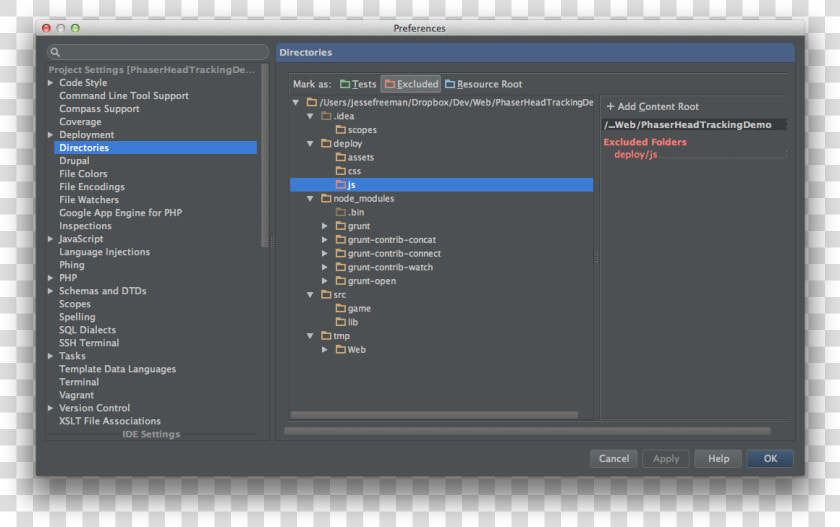Open the Spelling settings page
The width and height of the screenshot is (840, 527).
77,317
